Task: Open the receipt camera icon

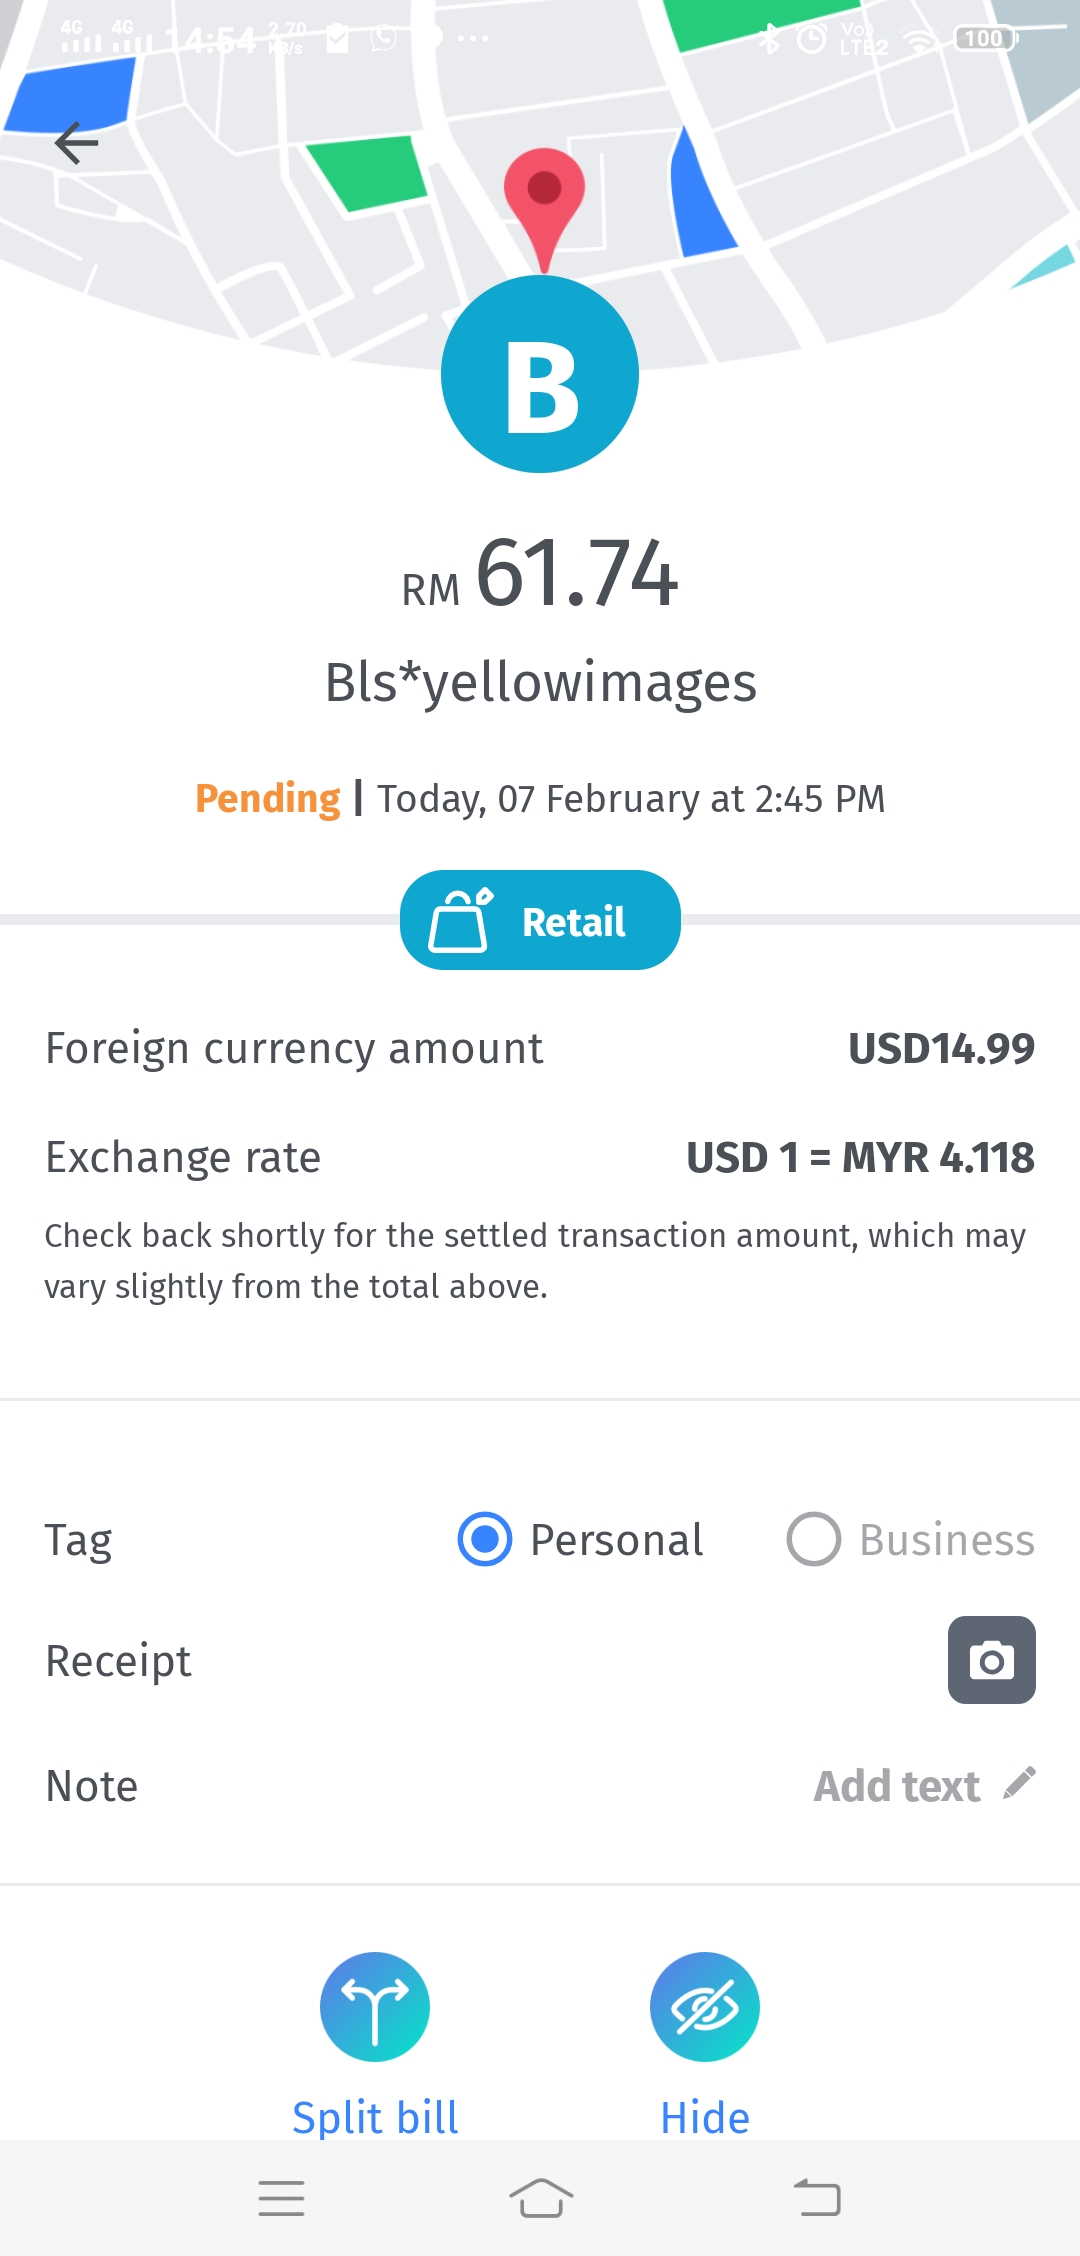Action: coord(991,1660)
